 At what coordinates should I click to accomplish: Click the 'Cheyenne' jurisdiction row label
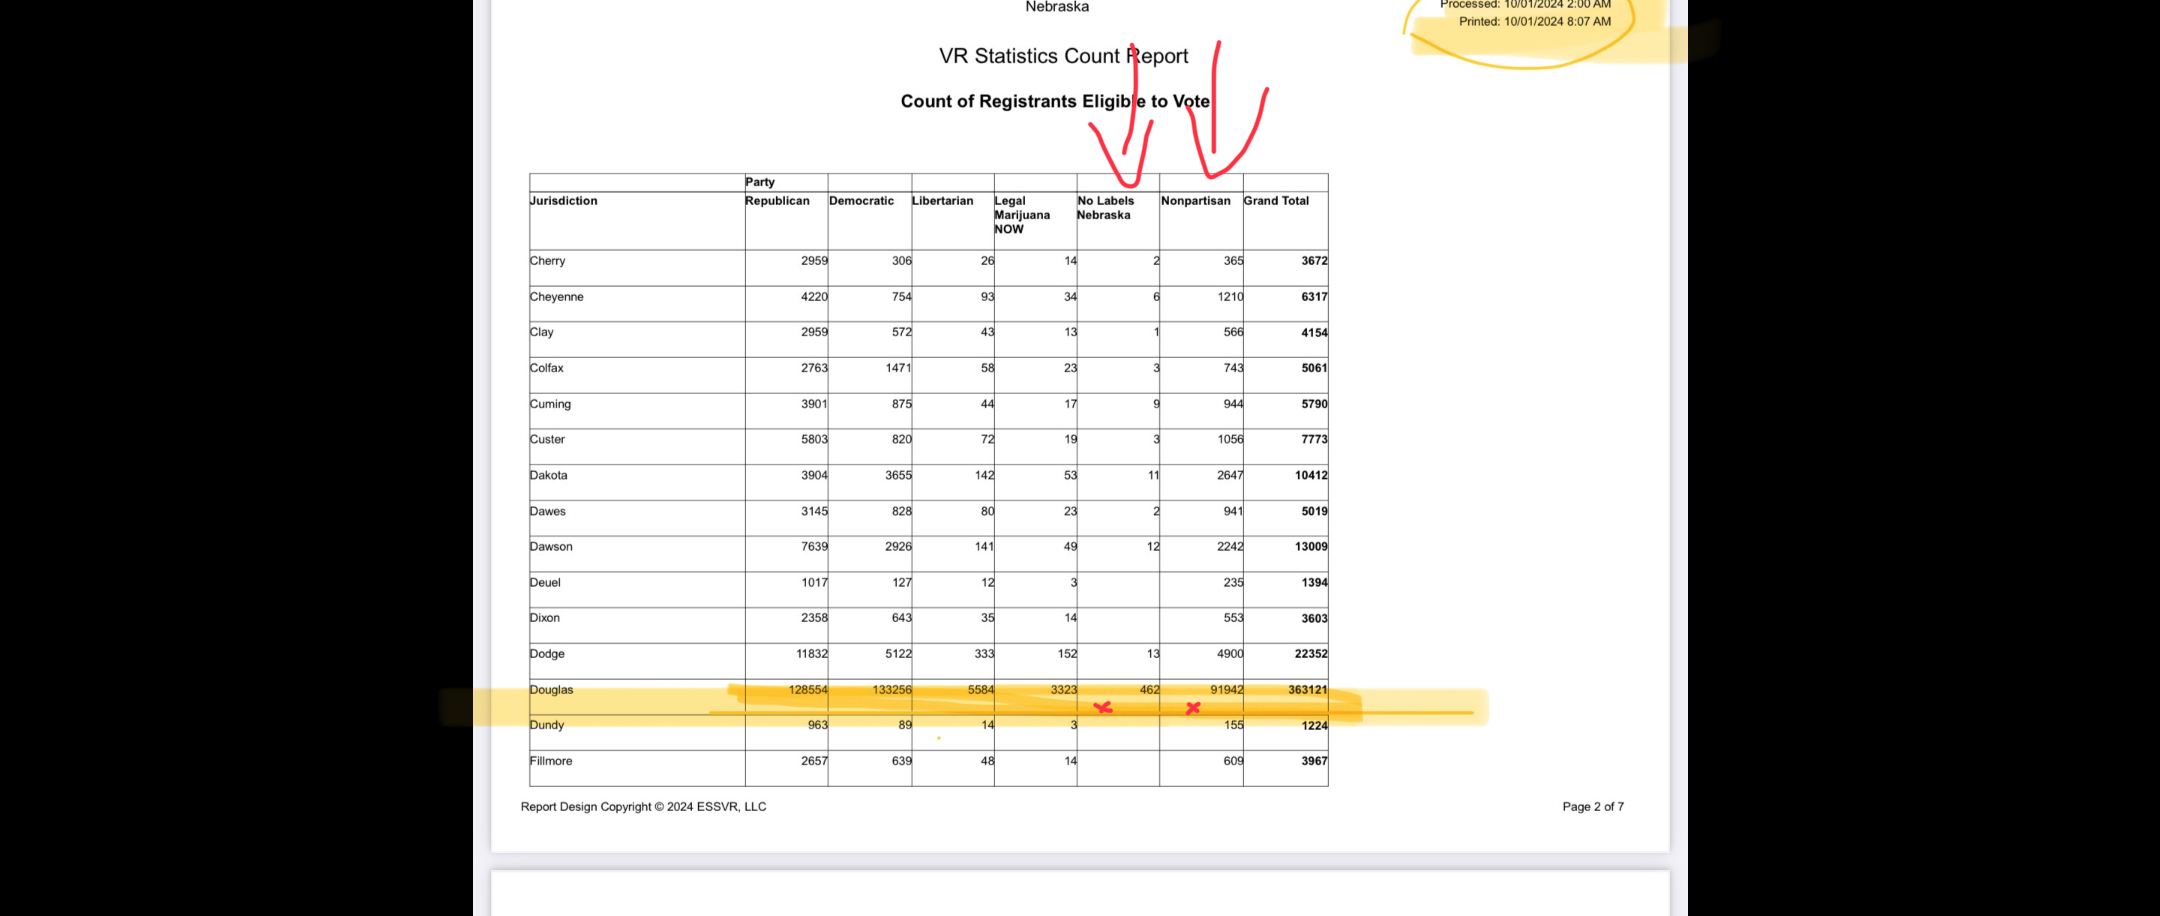coord(557,297)
